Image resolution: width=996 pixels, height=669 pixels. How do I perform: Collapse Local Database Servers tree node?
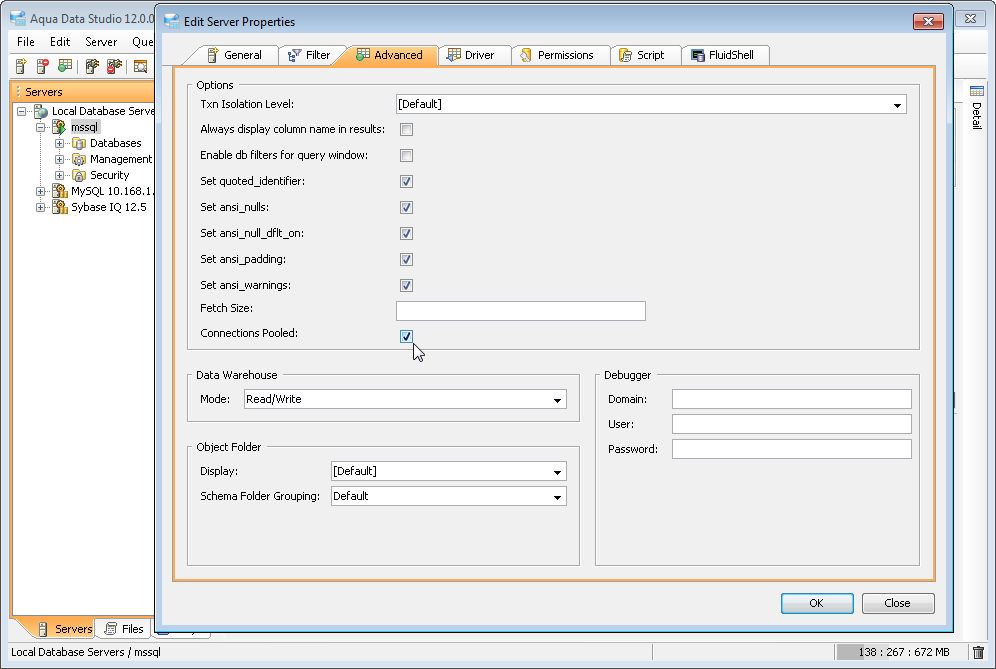22,111
